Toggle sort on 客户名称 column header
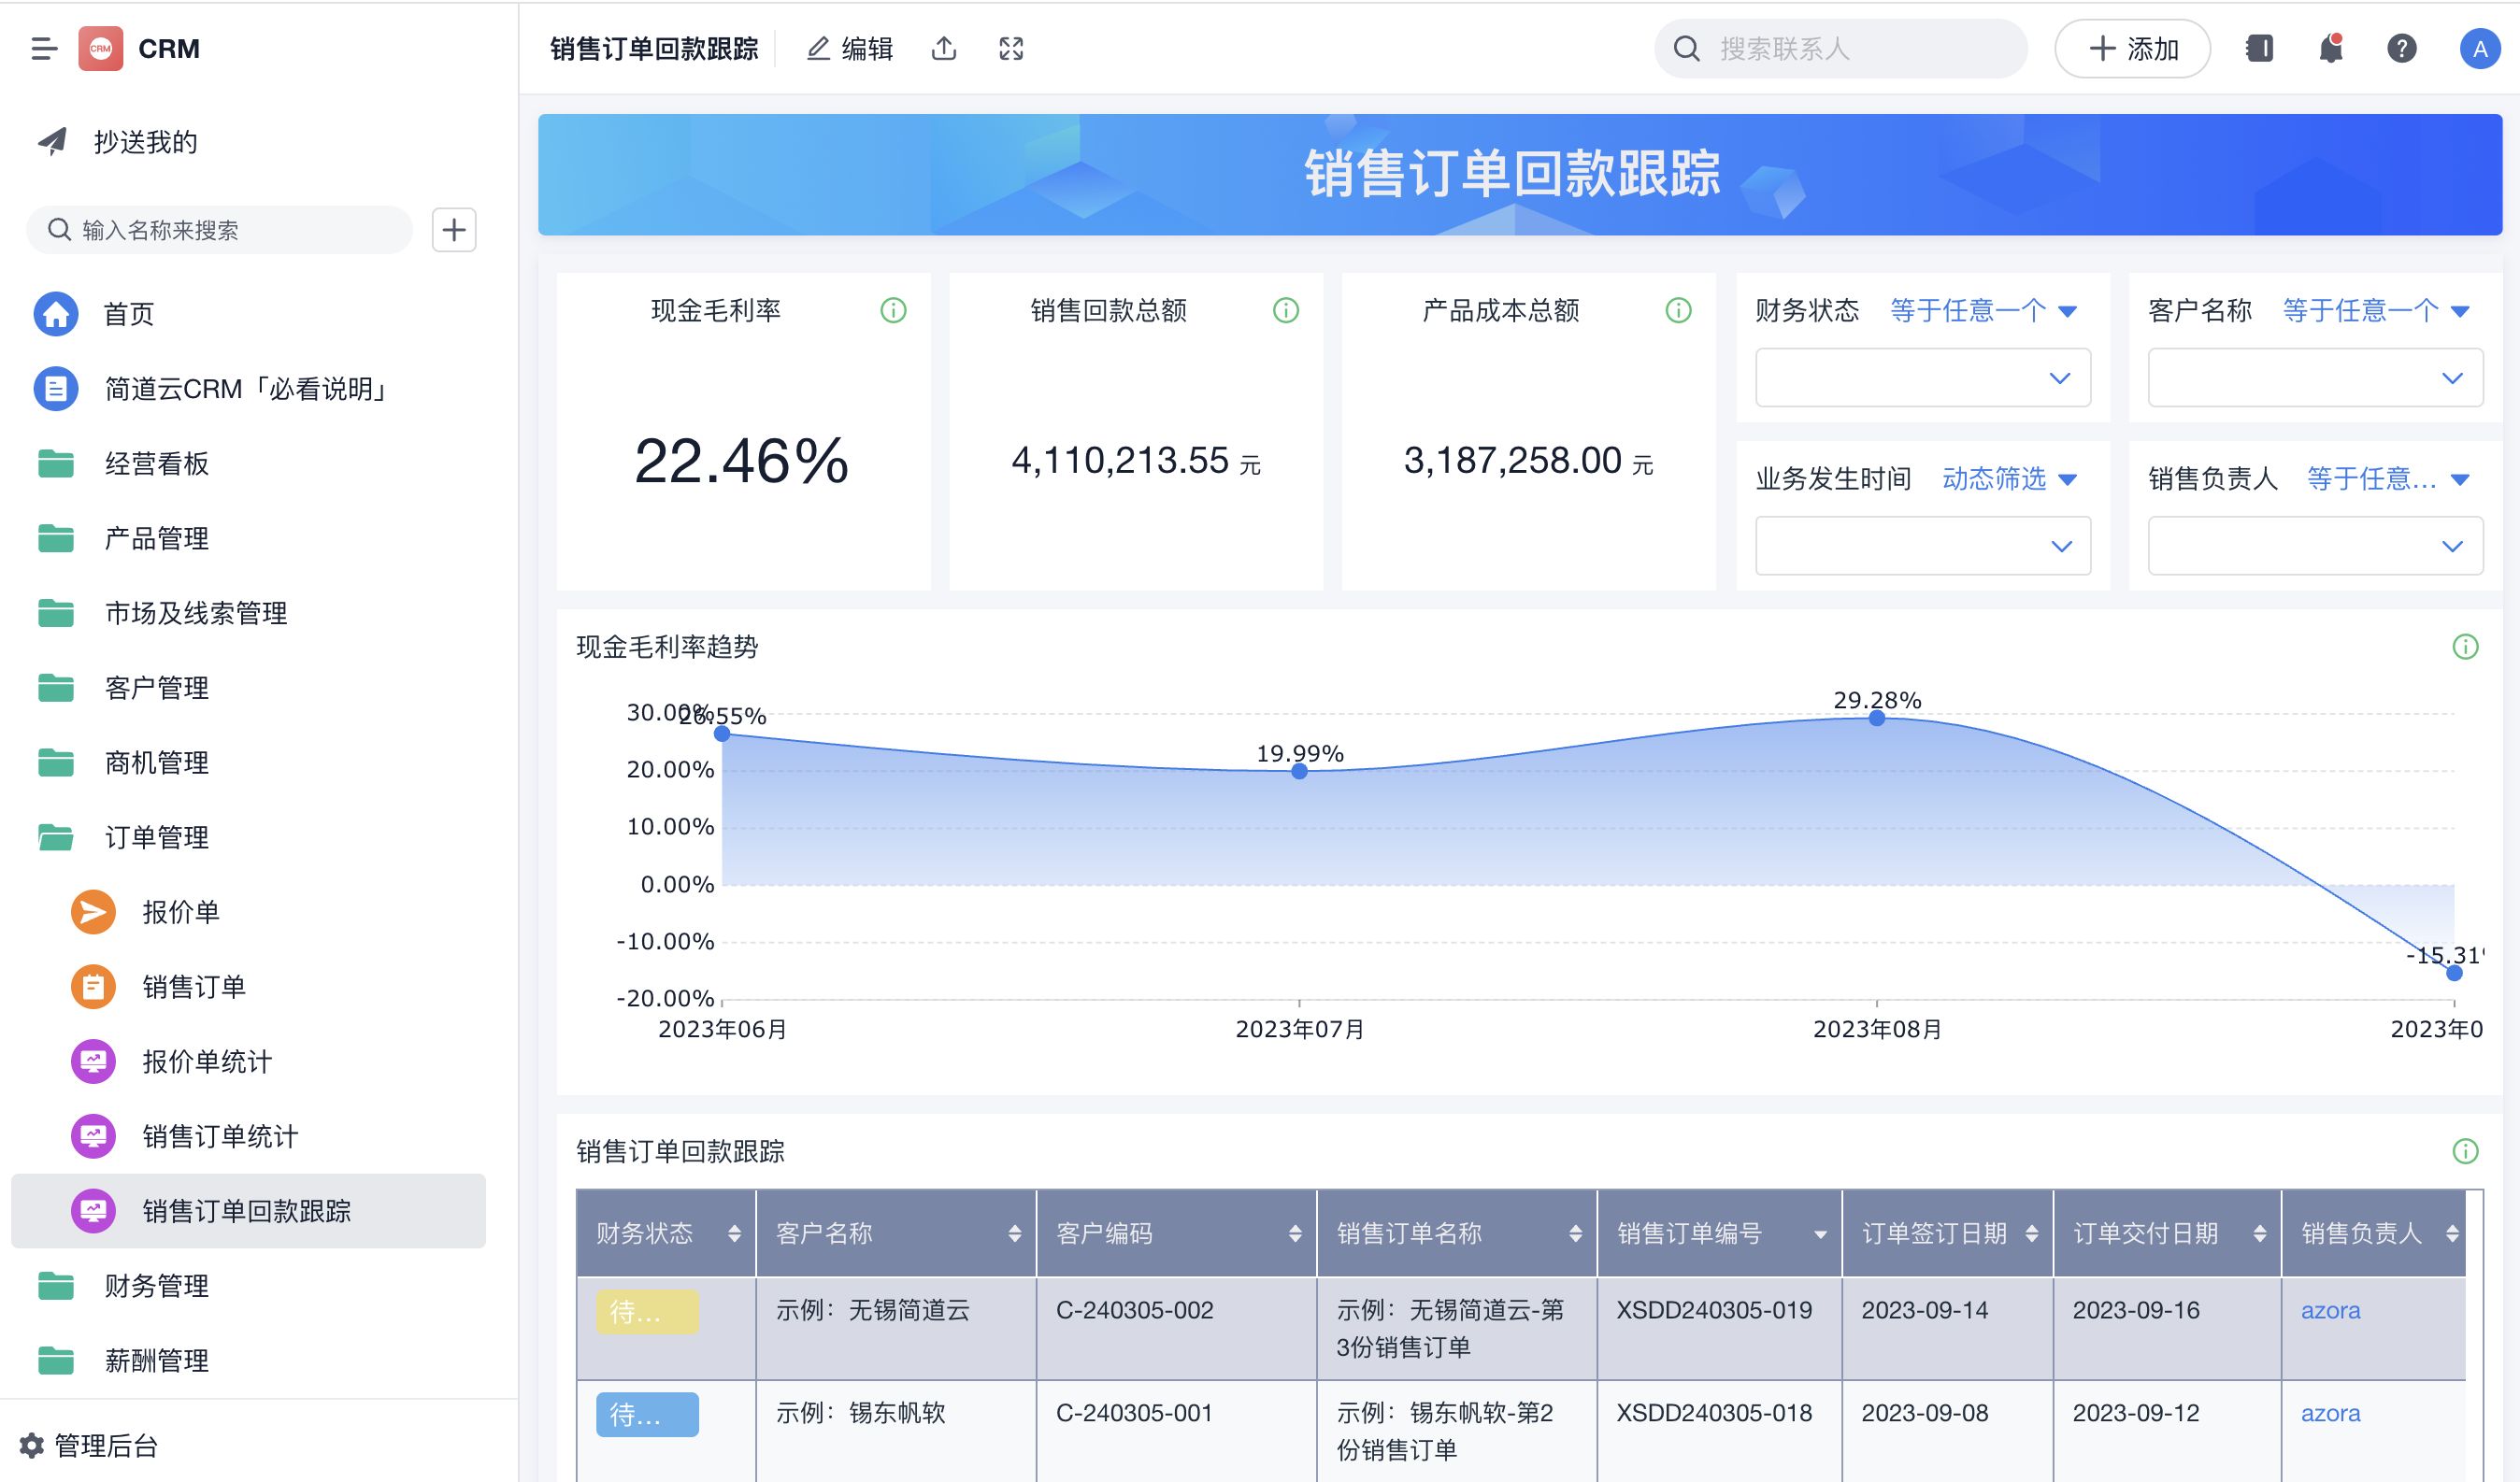This screenshot has width=2520, height=1482. pyautogui.click(x=1014, y=1233)
